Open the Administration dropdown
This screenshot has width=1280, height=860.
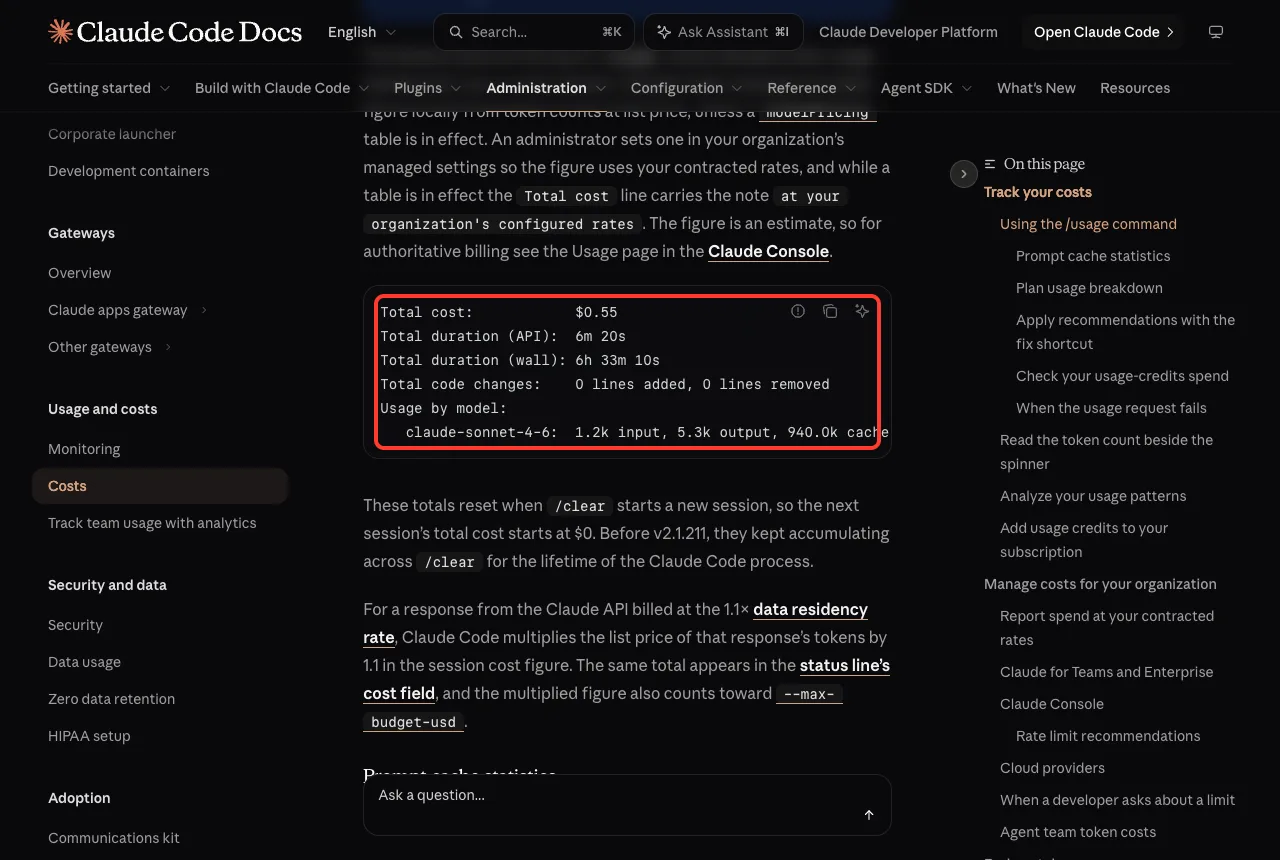(546, 88)
